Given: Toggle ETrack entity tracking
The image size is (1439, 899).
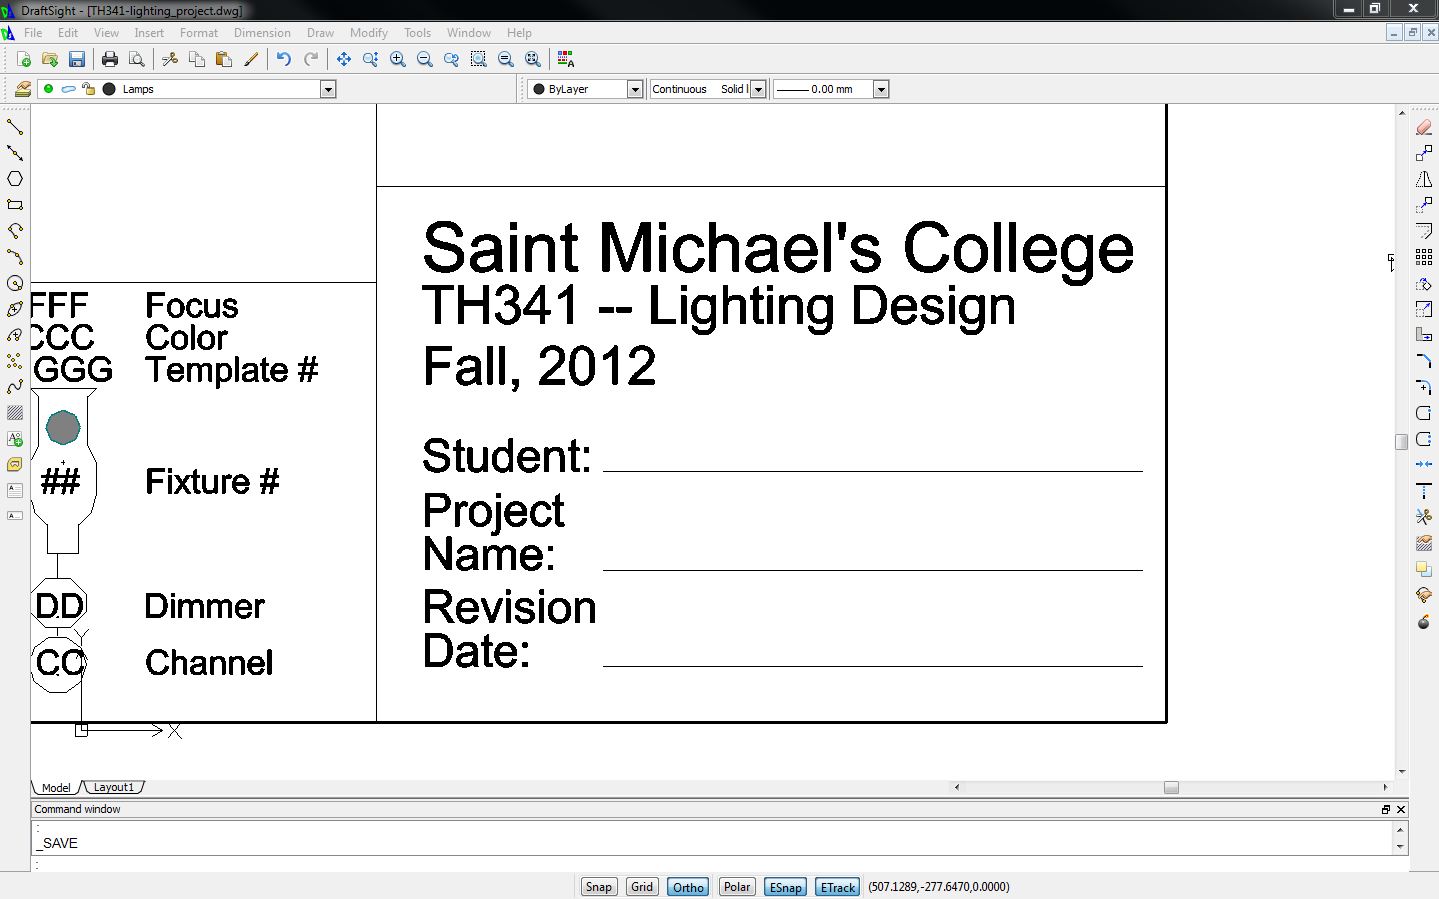Looking at the screenshot, I should click(x=837, y=887).
